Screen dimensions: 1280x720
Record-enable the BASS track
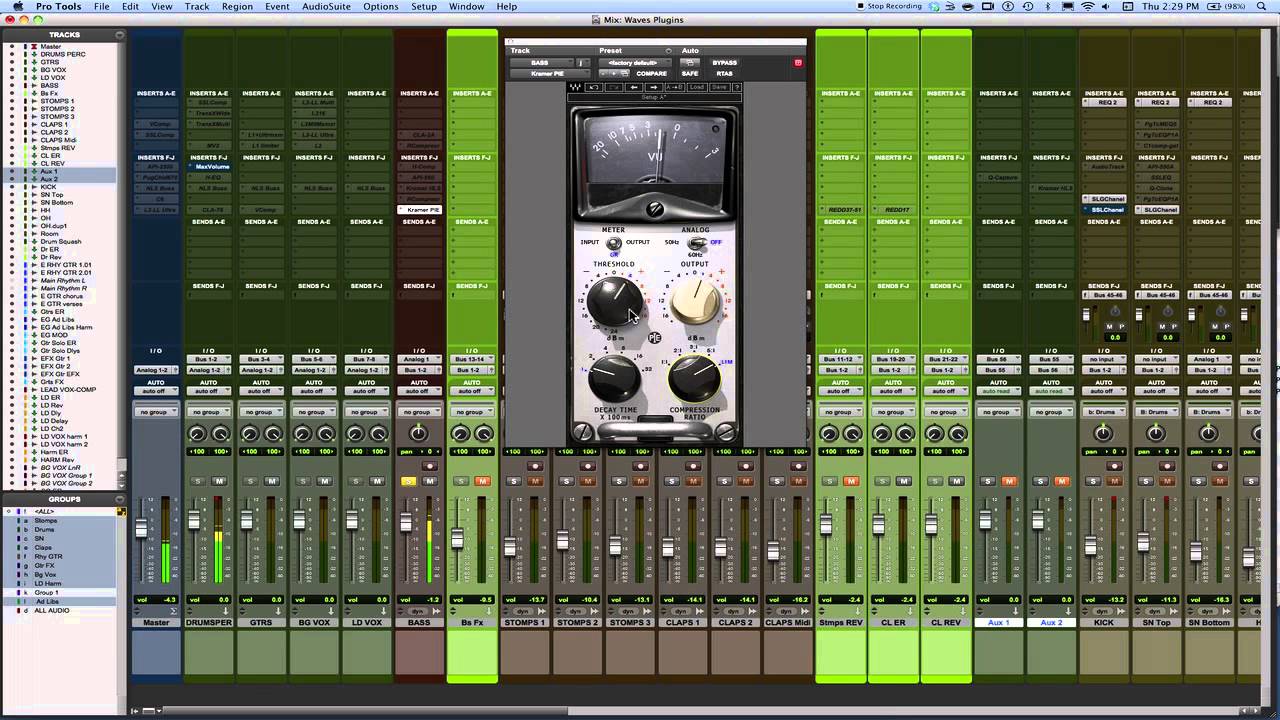pos(429,466)
